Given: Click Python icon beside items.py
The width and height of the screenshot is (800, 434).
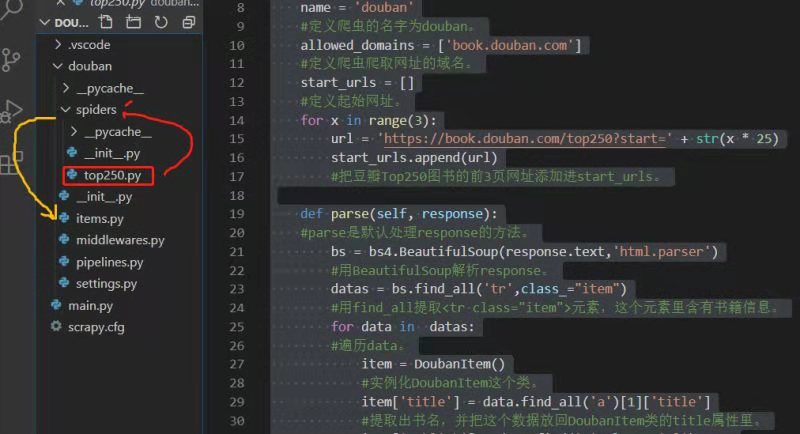Looking at the screenshot, I should click(x=64, y=218).
